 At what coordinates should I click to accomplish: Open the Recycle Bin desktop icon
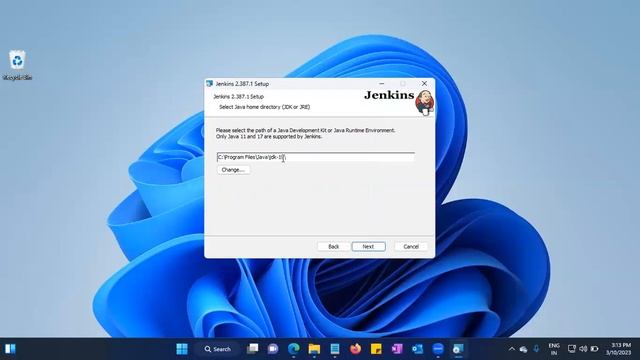[x=17, y=65]
